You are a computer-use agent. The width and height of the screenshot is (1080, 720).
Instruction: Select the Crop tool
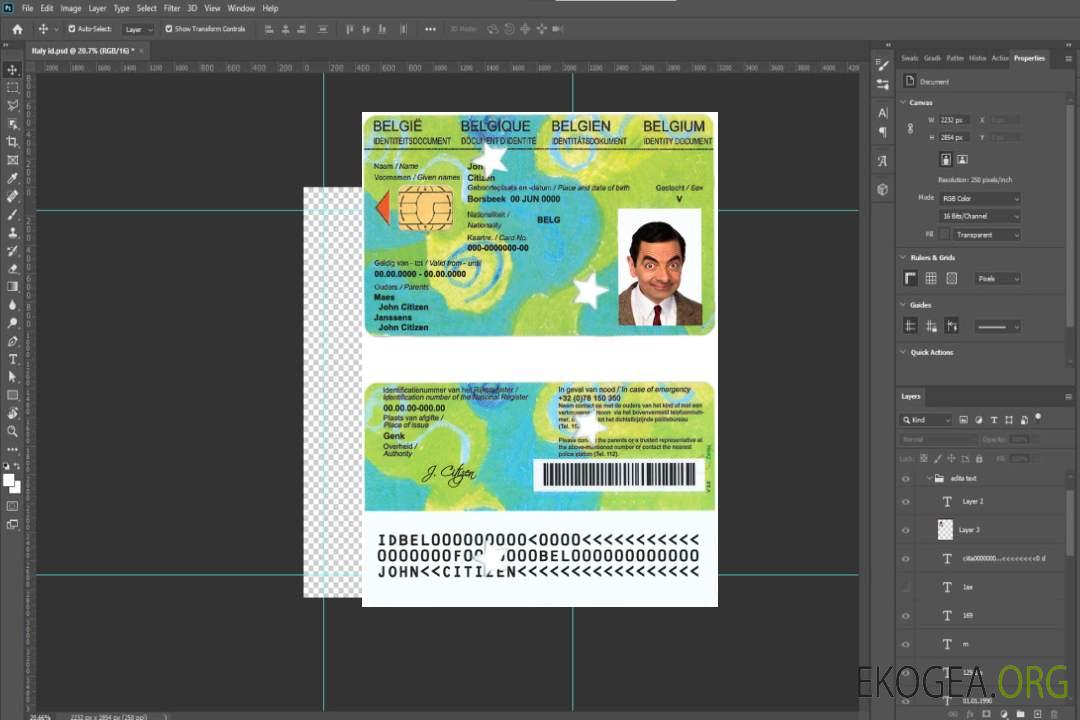pyautogui.click(x=12, y=142)
